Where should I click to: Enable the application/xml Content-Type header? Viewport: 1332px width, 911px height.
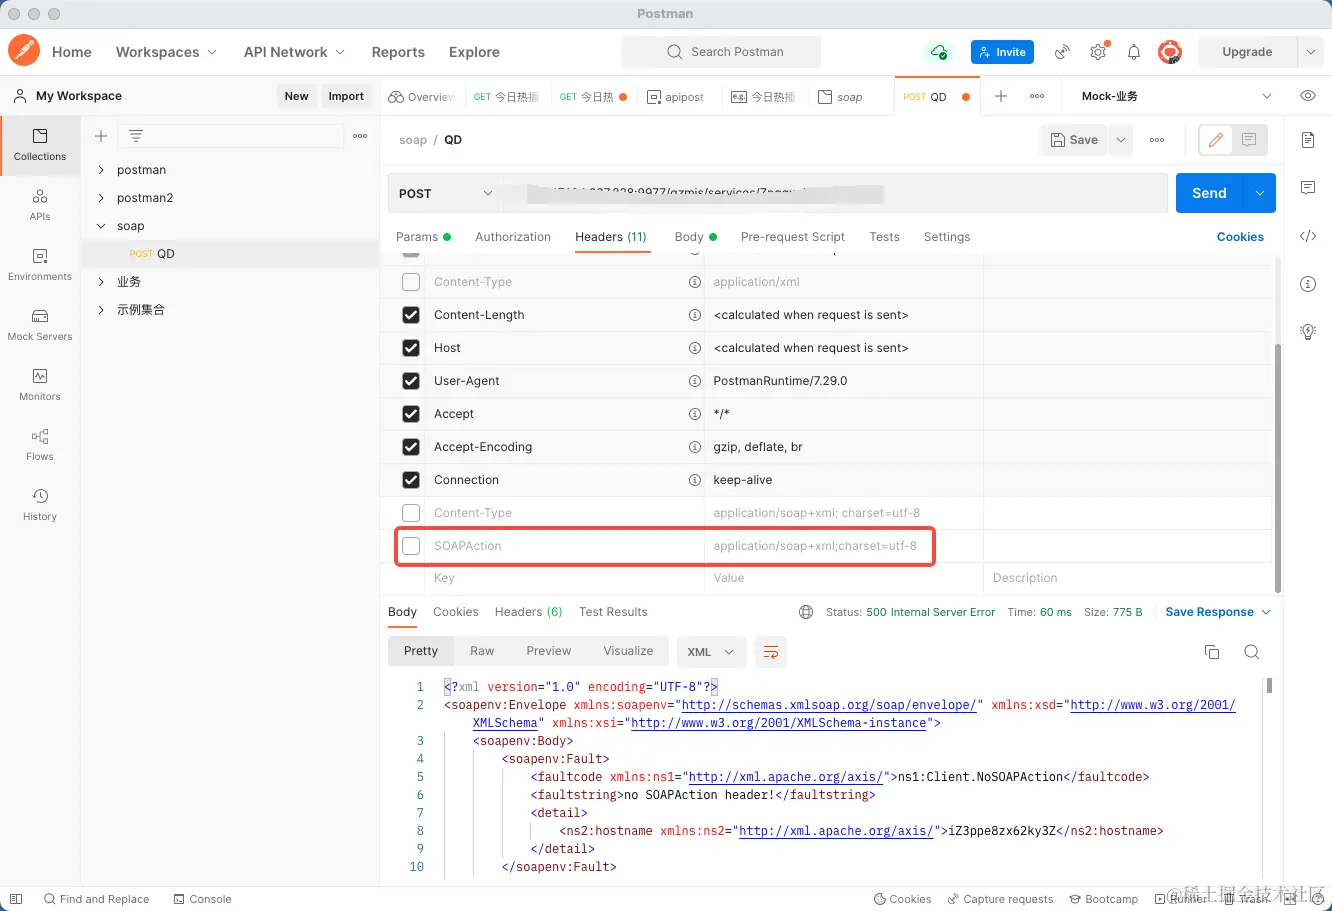[x=411, y=282]
